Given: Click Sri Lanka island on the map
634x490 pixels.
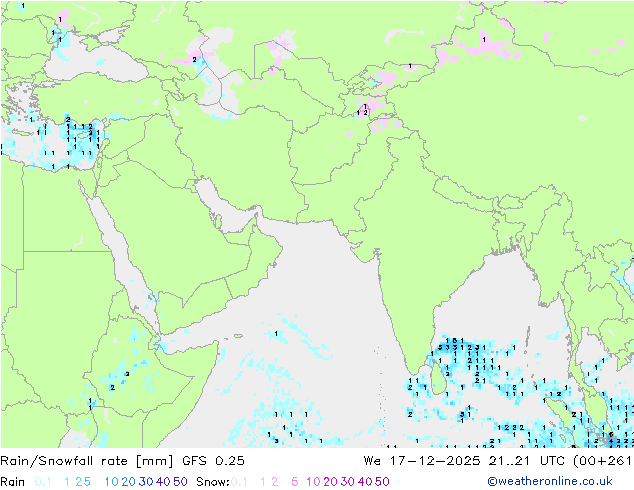Looking at the screenshot, I should [x=440, y=377].
